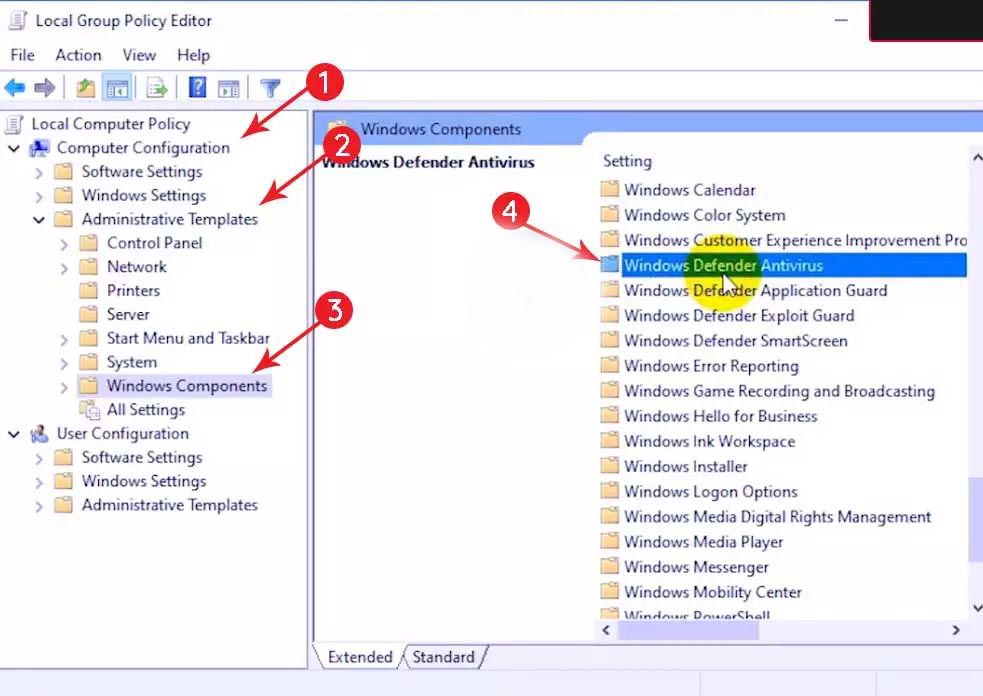Click the Up one level folder icon
This screenshot has width=983, height=696.
click(85, 88)
